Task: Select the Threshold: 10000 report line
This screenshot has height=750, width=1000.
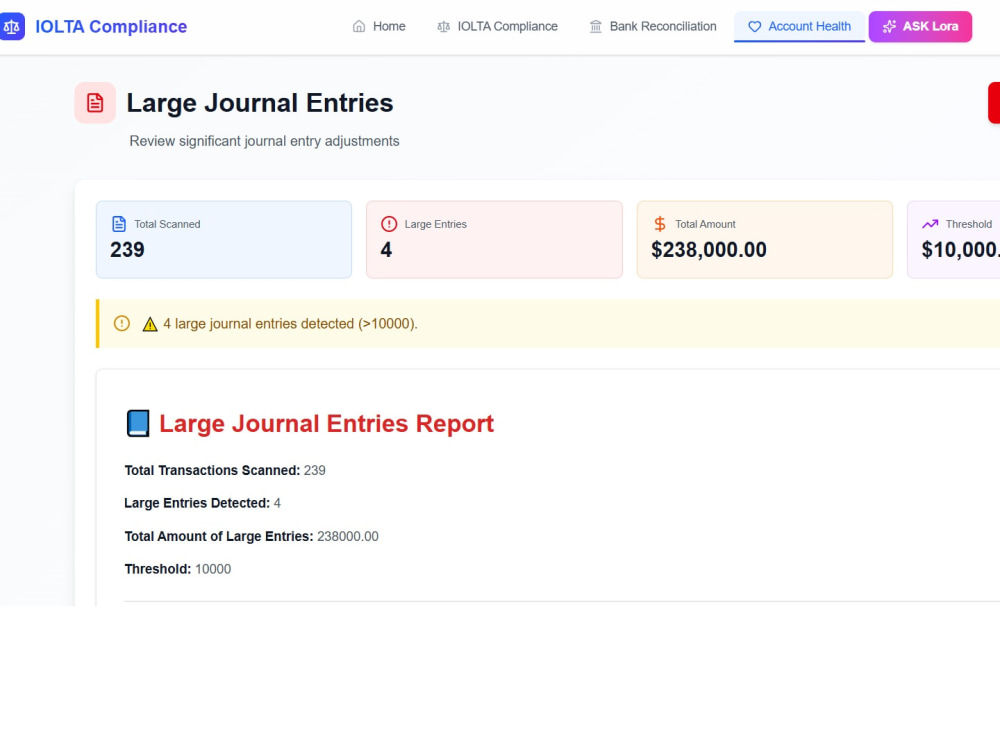Action: pos(177,569)
